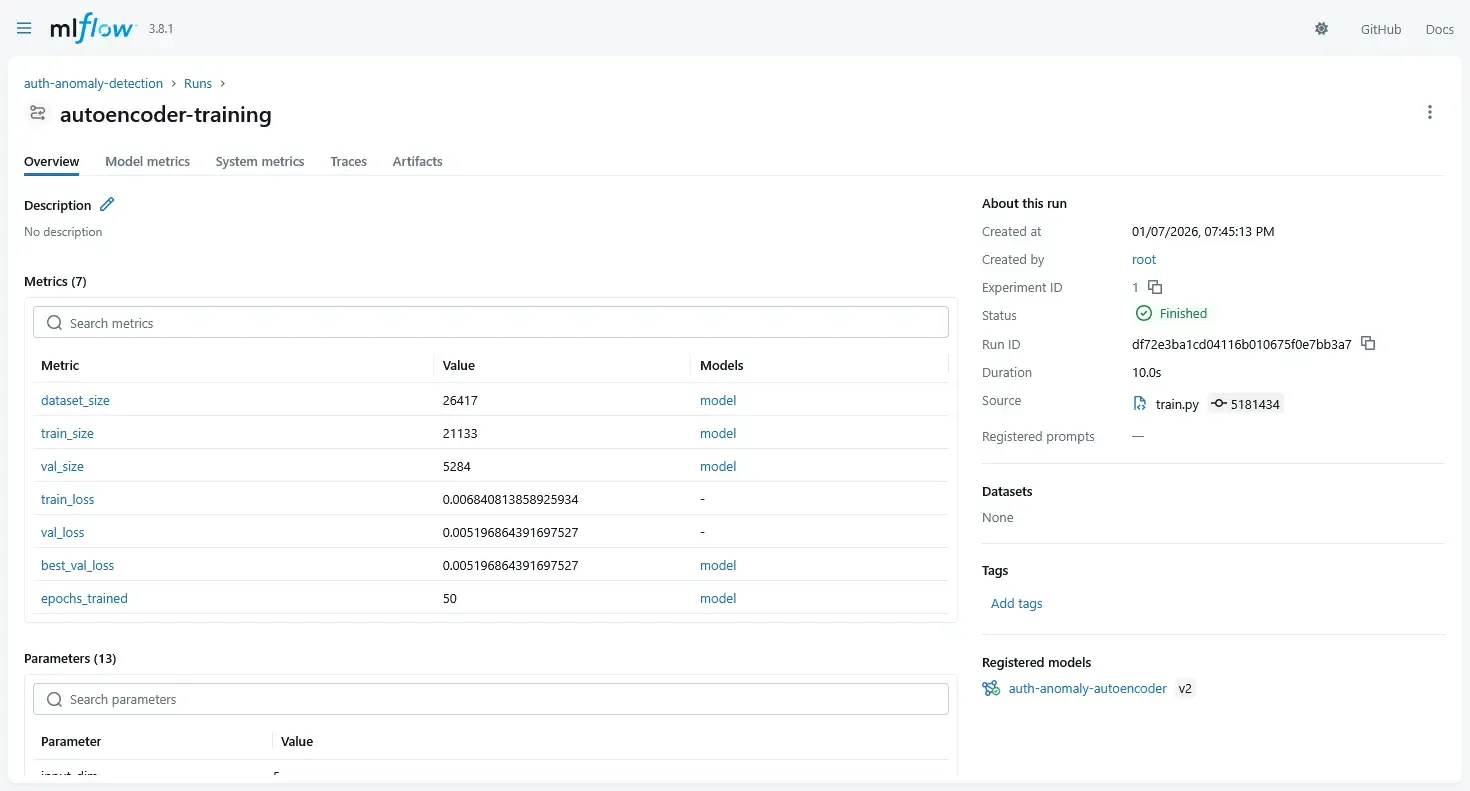Click the chevron after auth-anomaly-detection breadcrumb
The image size is (1470, 791).
172,83
